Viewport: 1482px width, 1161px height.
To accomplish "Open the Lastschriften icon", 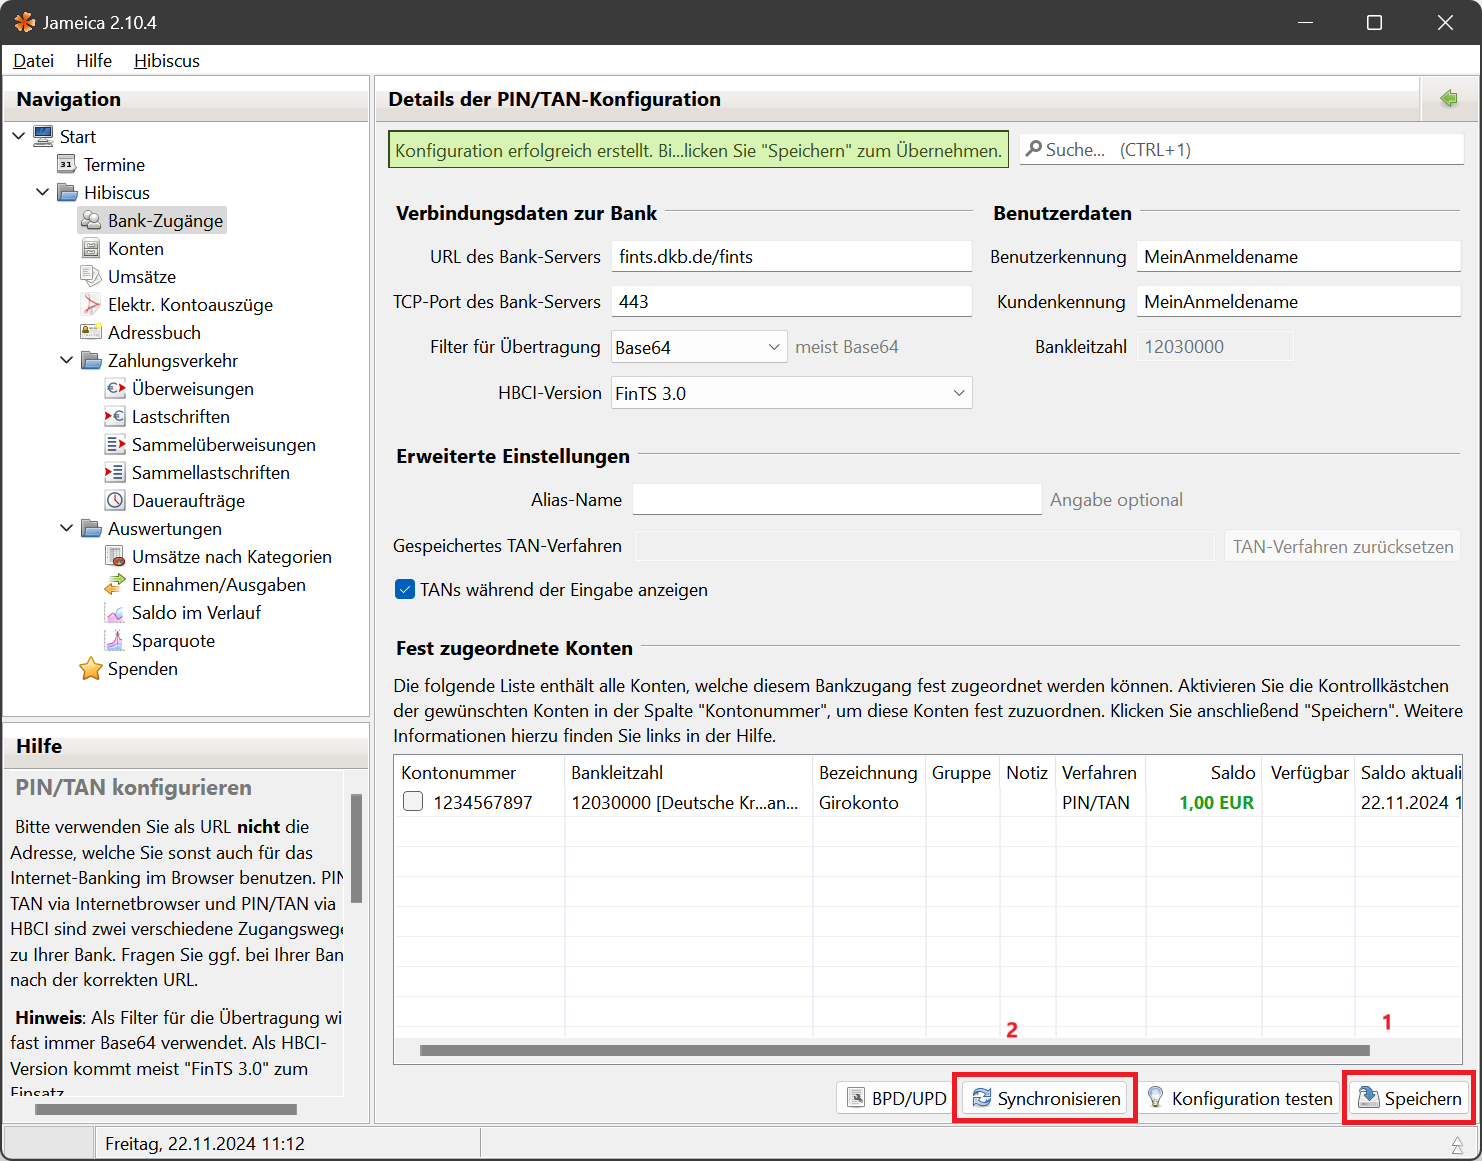I will (115, 416).
